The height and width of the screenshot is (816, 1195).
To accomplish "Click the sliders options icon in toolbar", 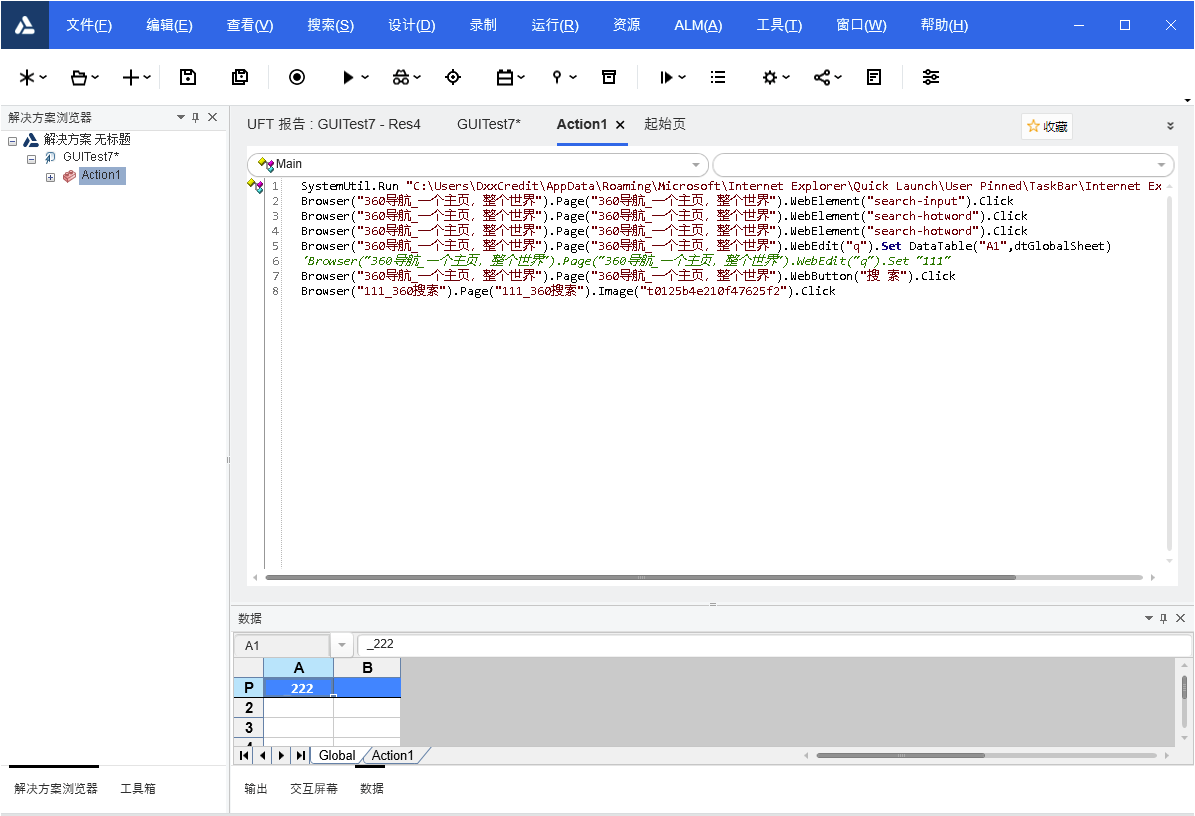I will (x=931, y=77).
